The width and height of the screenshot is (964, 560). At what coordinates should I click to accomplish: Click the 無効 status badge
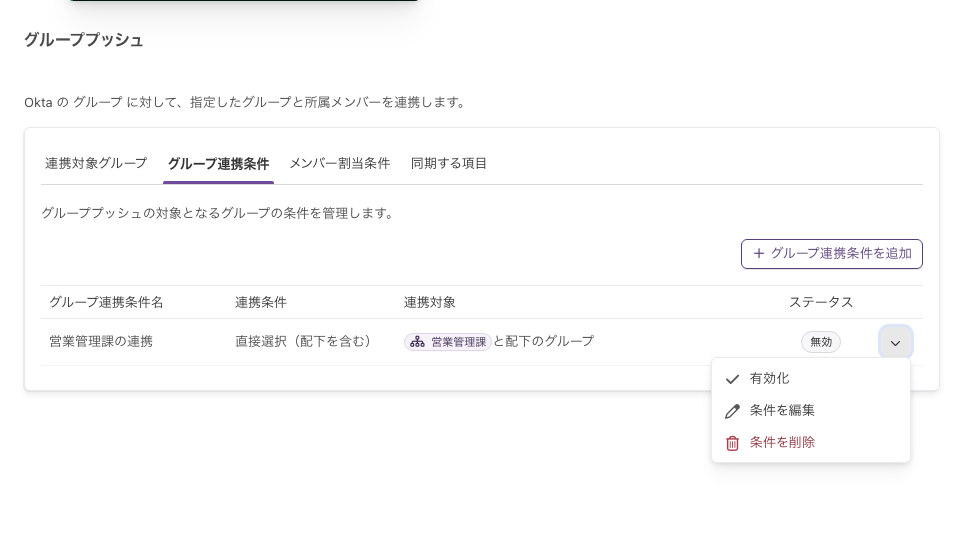[821, 342]
